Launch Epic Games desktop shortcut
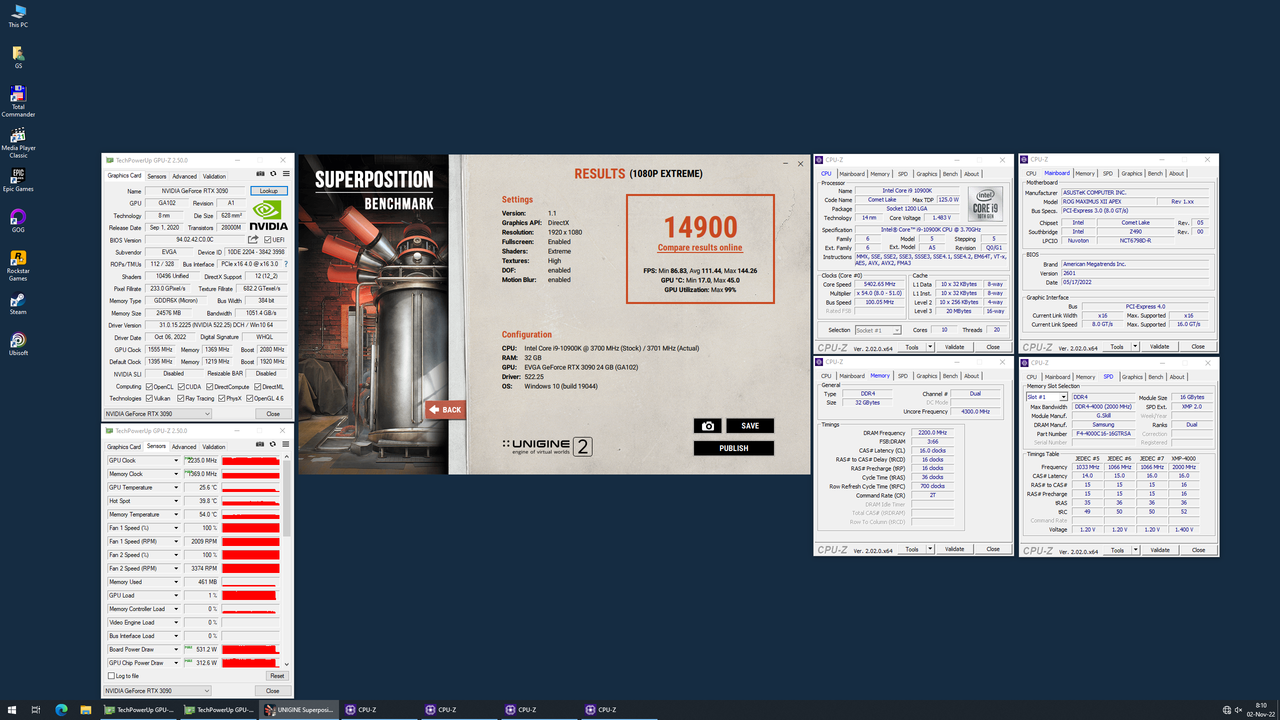The image size is (1280, 720). (18, 181)
